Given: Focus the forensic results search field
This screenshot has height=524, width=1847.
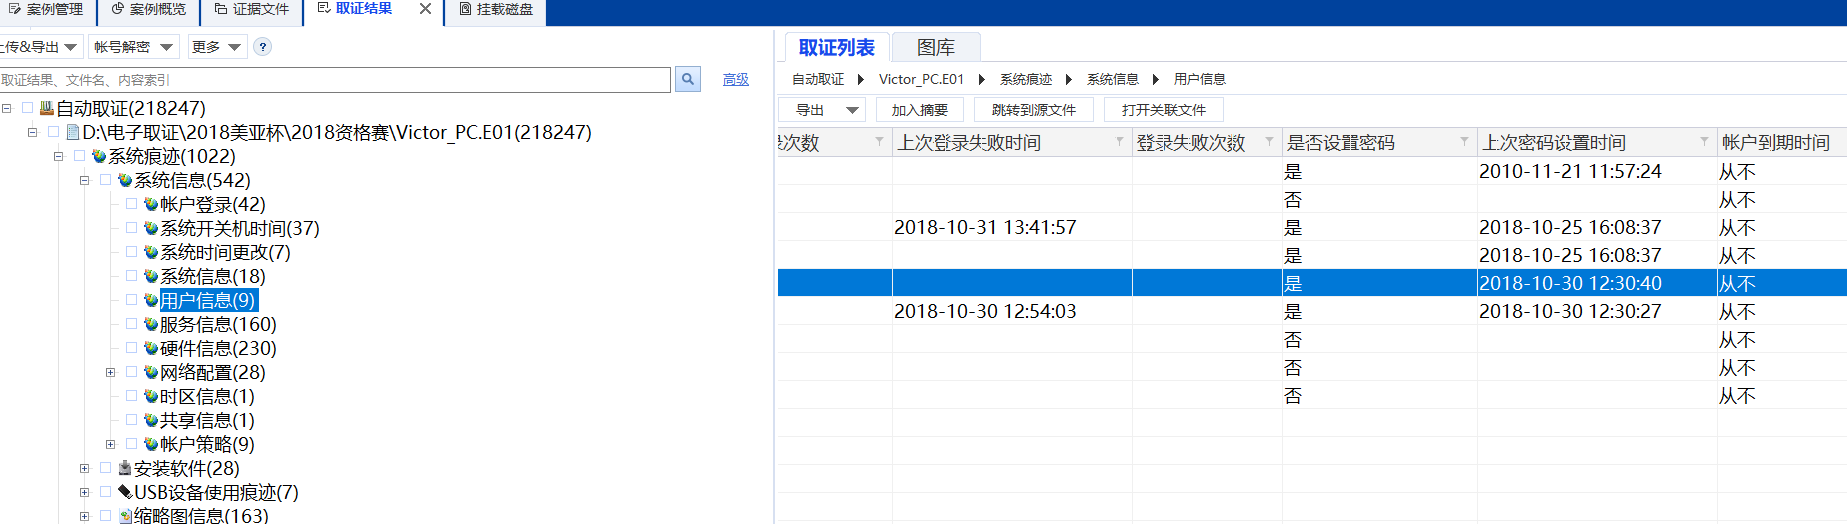Looking at the screenshot, I should tap(335, 80).
